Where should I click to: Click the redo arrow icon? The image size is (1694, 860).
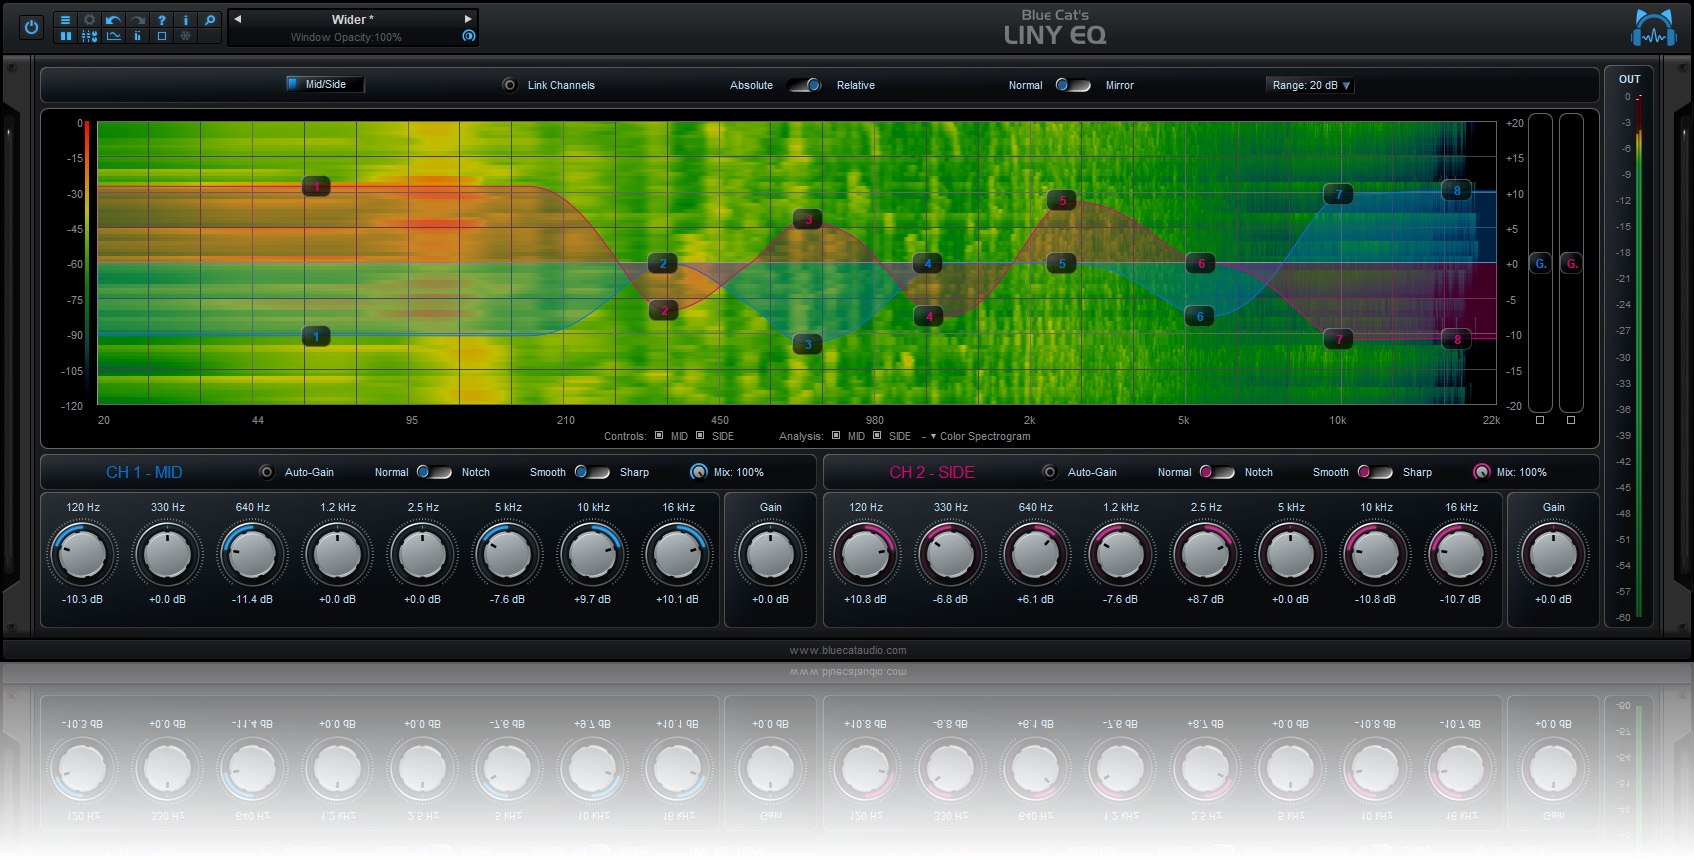coord(137,20)
